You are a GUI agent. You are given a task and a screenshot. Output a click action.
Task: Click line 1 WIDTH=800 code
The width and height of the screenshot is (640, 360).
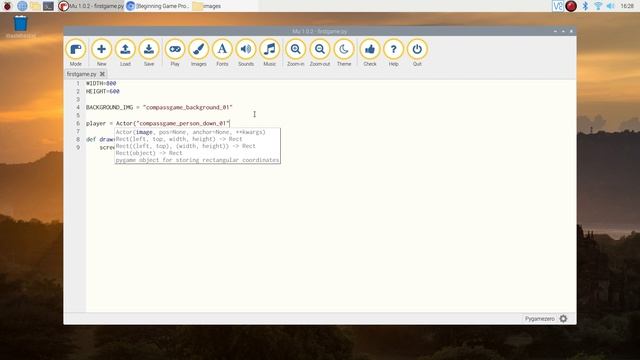pos(101,83)
